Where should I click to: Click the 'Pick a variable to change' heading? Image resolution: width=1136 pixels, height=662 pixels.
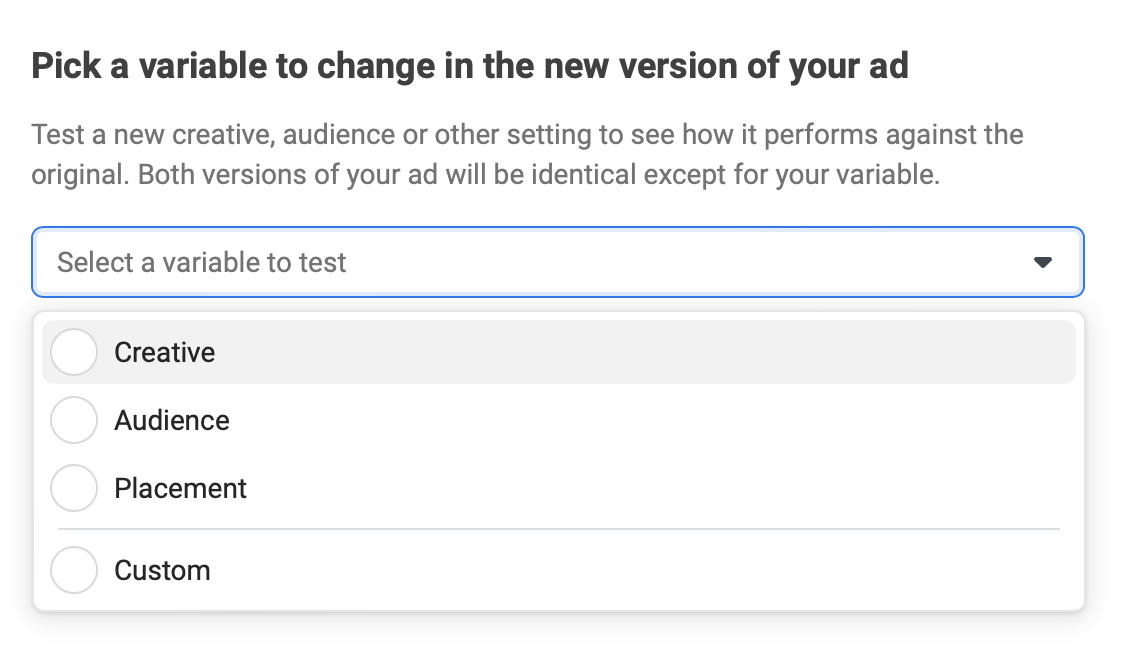coord(469,66)
